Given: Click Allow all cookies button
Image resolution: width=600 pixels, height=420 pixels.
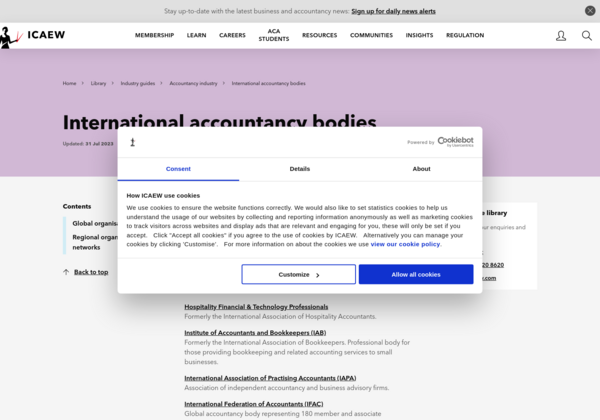Looking at the screenshot, I should click(416, 274).
